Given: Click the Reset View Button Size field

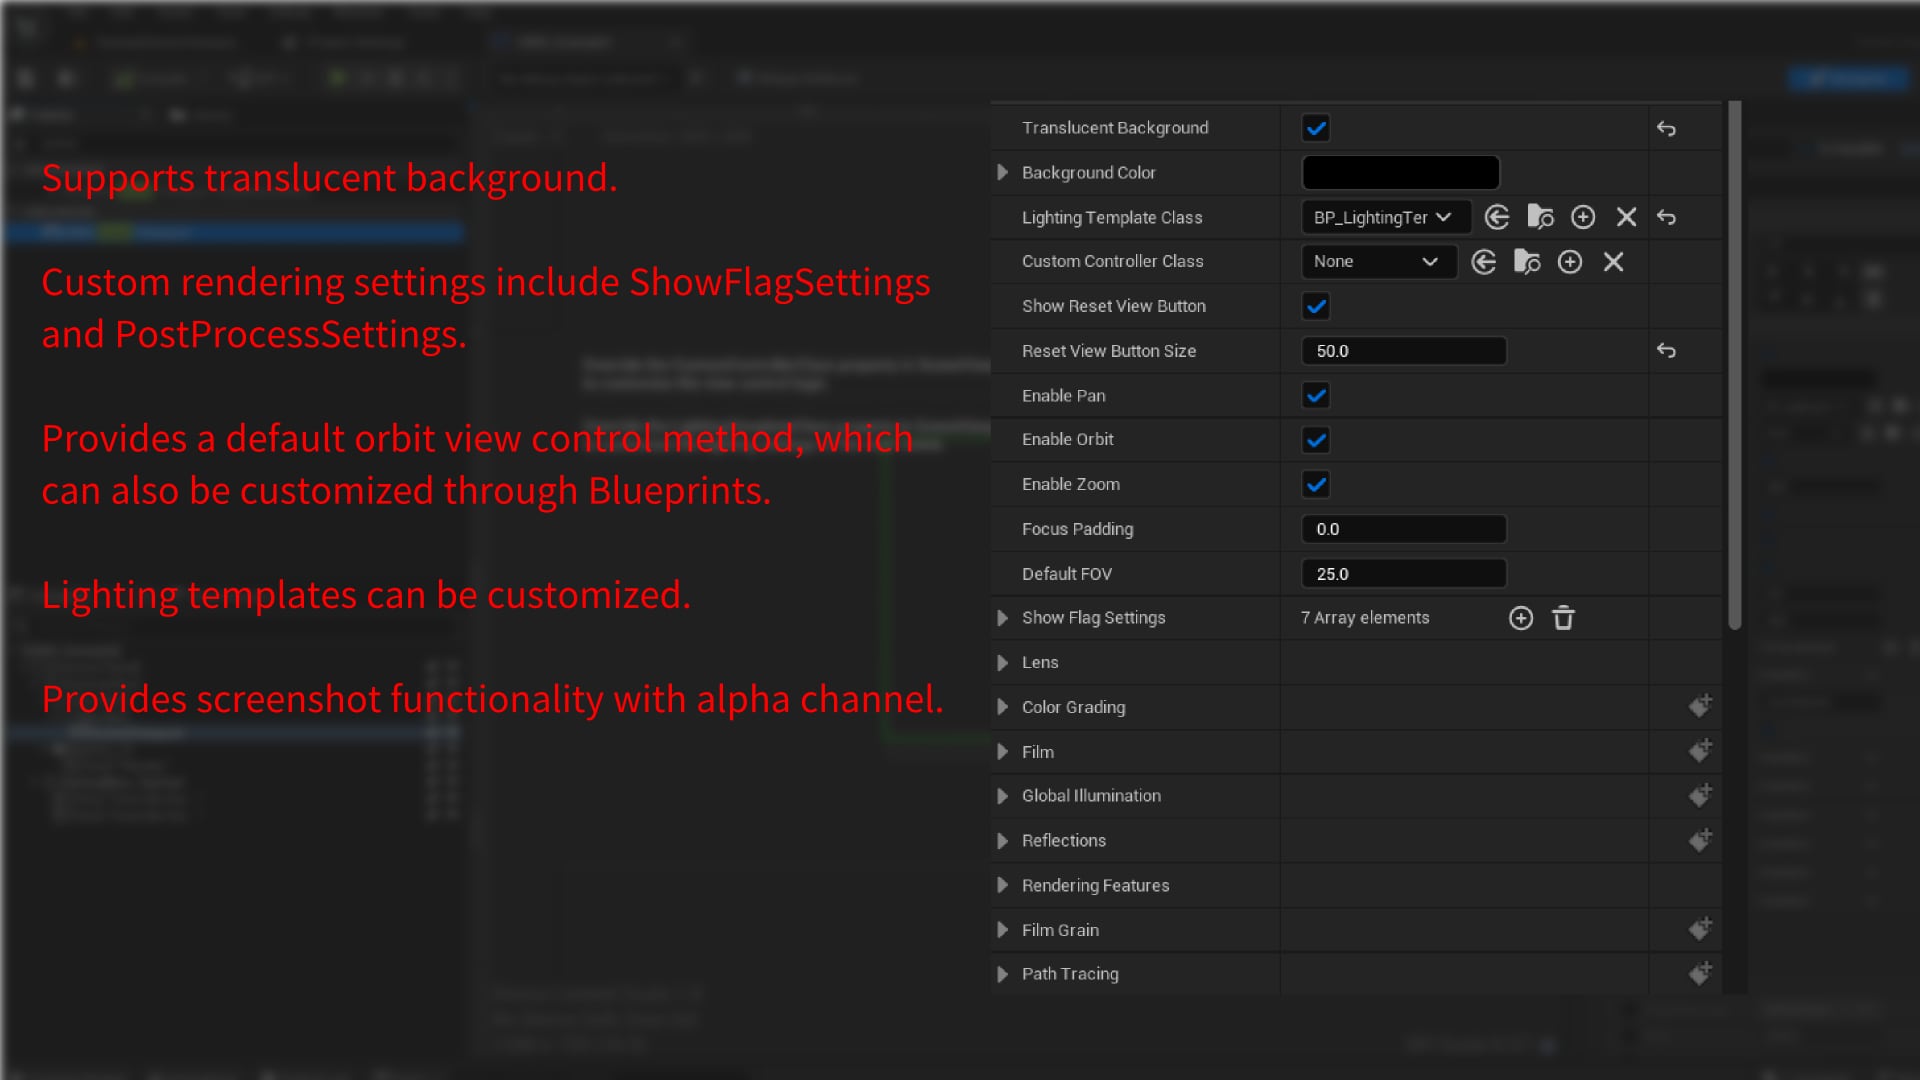Looking at the screenshot, I should point(1404,351).
